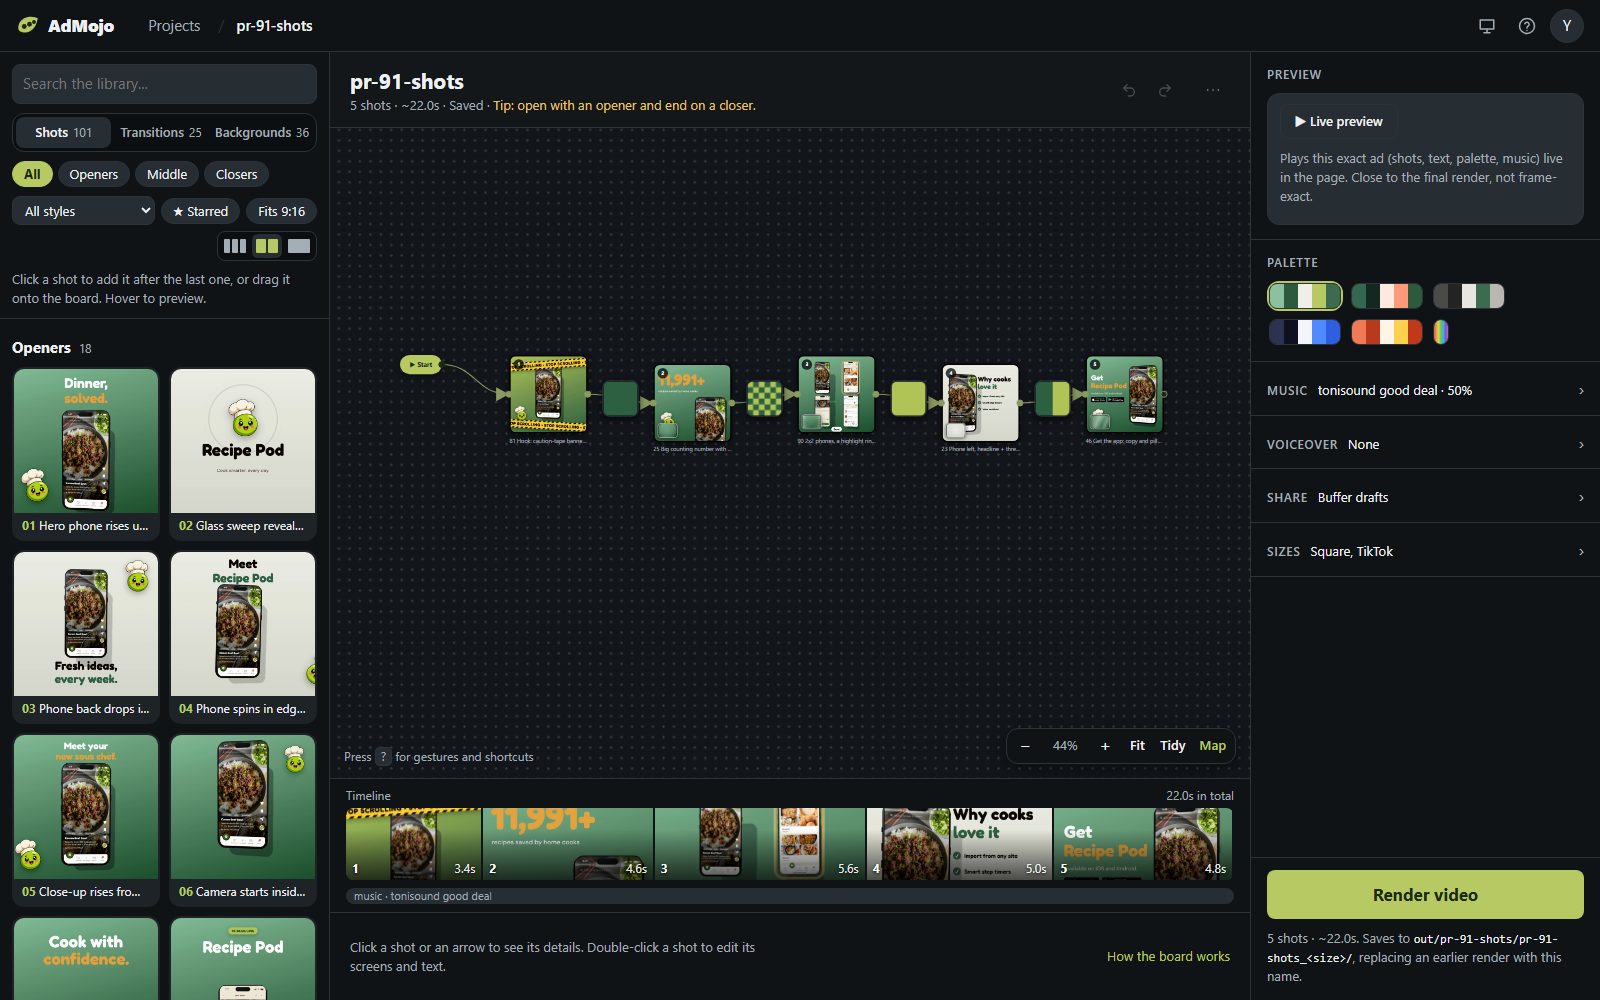1600x1000 pixels.
Task: Zoom out the board with minus
Action: (x=1025, y=746)
